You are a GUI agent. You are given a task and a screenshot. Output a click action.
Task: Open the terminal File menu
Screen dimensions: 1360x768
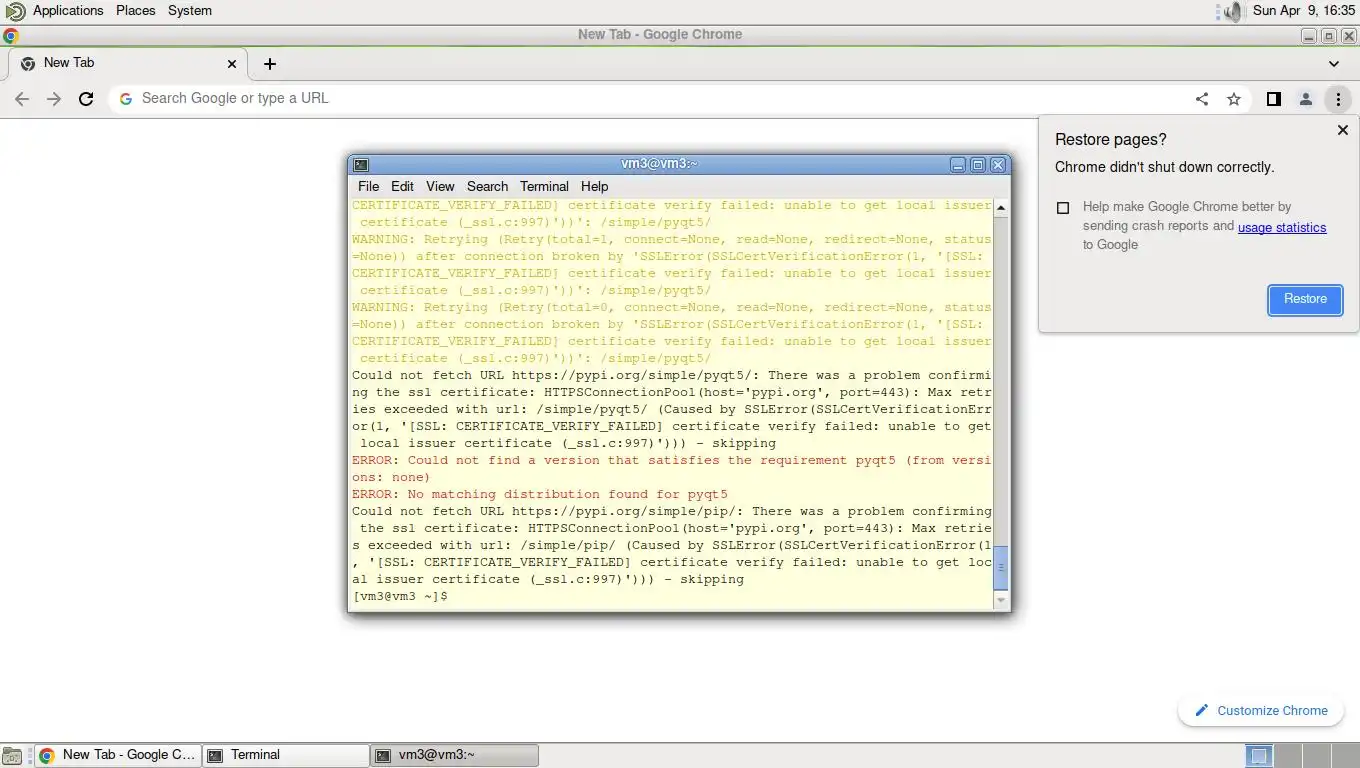pos(368,186)
